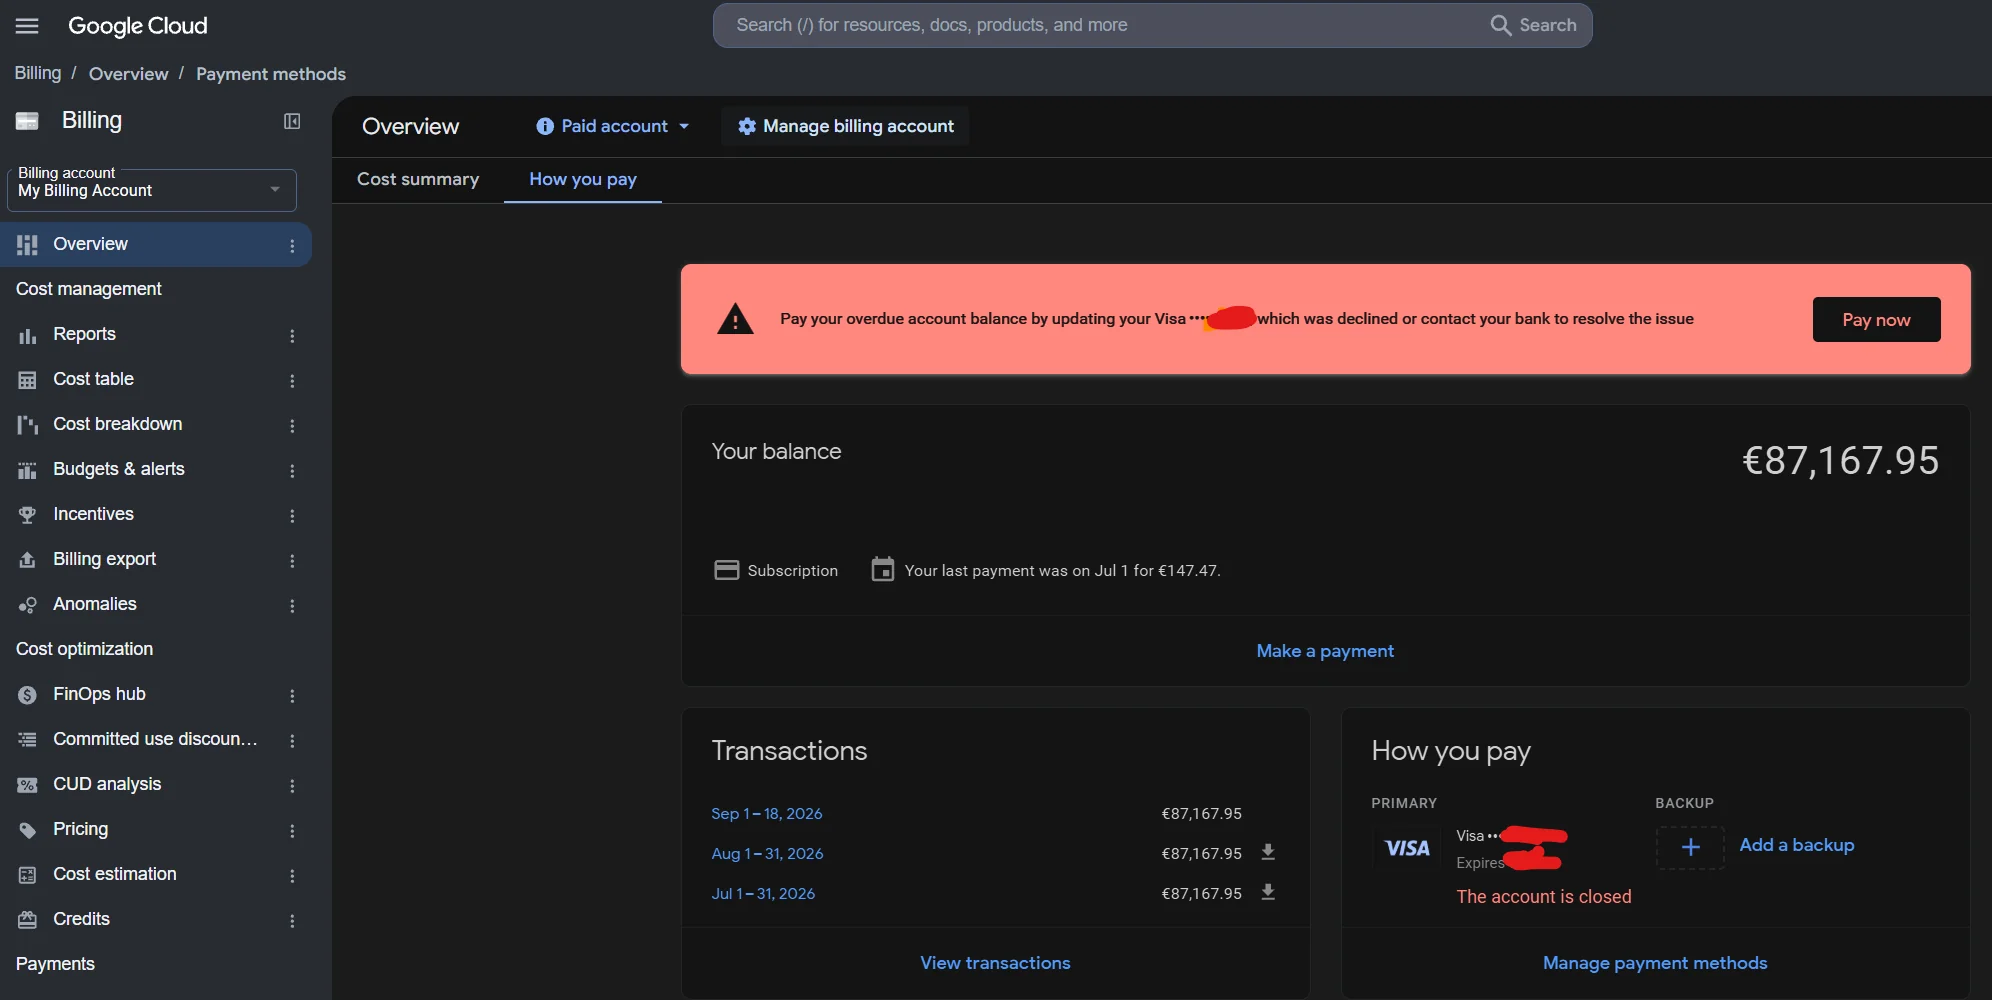Open more options for Billing export
This screenshot has height=1000, width=1992.
tap(292, 561)
